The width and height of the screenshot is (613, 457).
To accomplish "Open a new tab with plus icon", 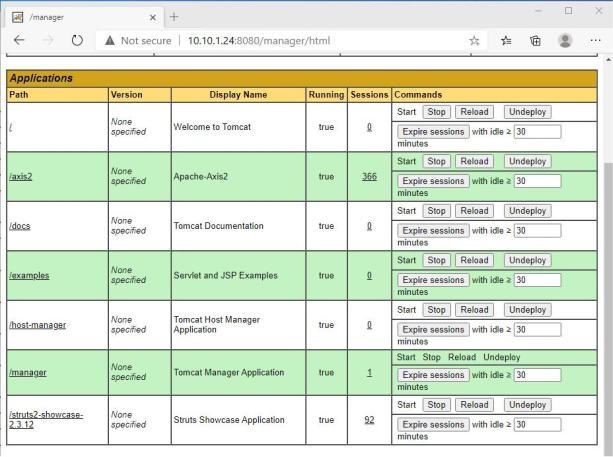I will click(174, 17).
